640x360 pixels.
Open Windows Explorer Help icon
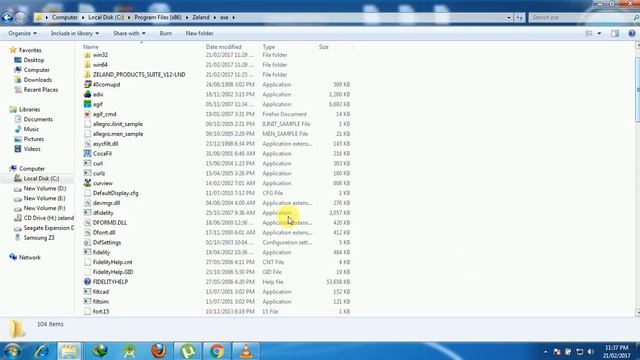631,33
